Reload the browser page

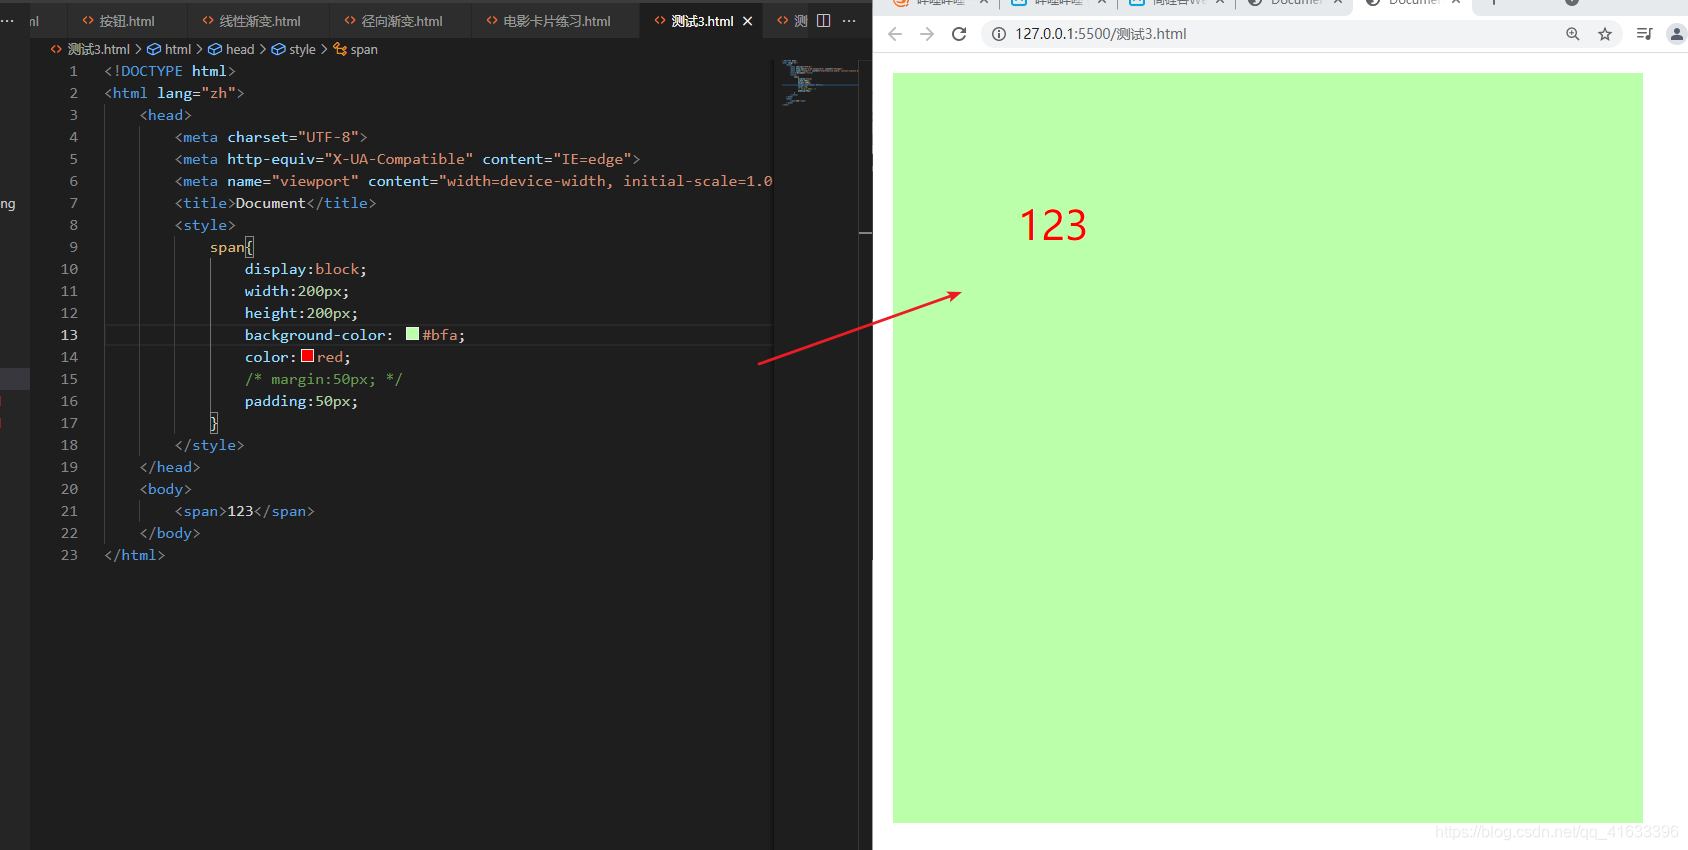tap(959, 34)
